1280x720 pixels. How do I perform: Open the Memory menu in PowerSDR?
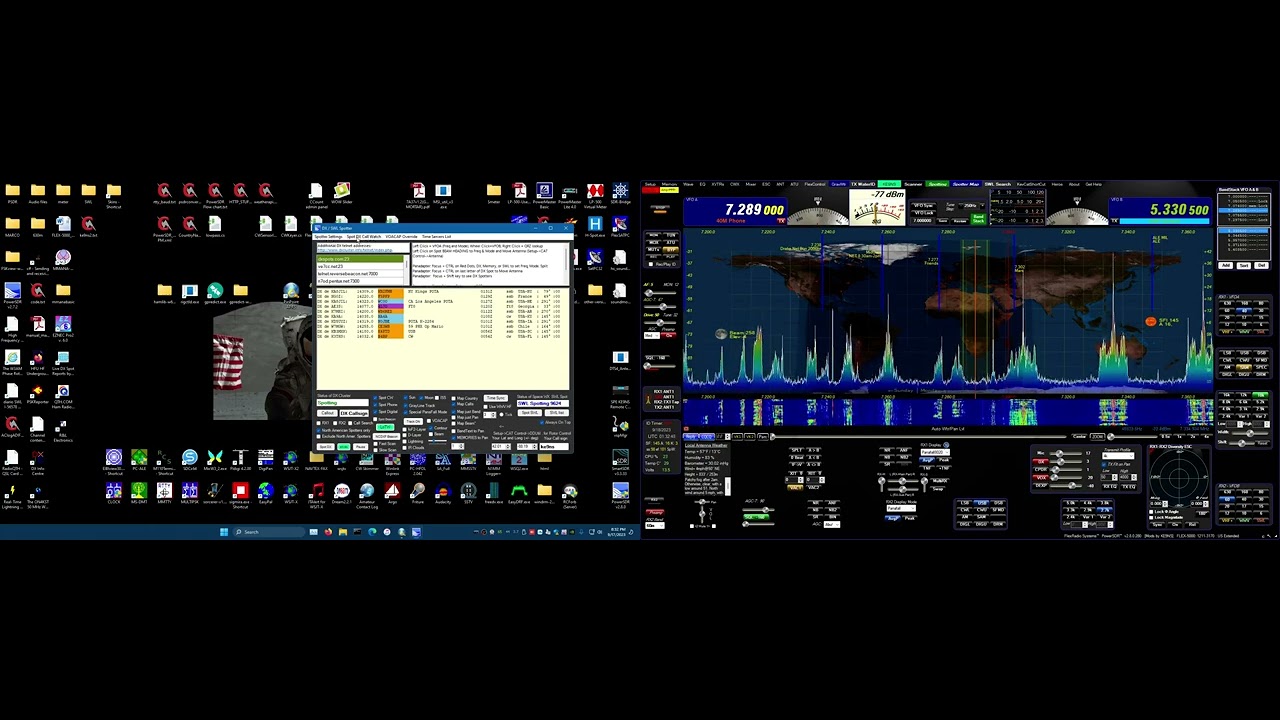coord(669,184)
